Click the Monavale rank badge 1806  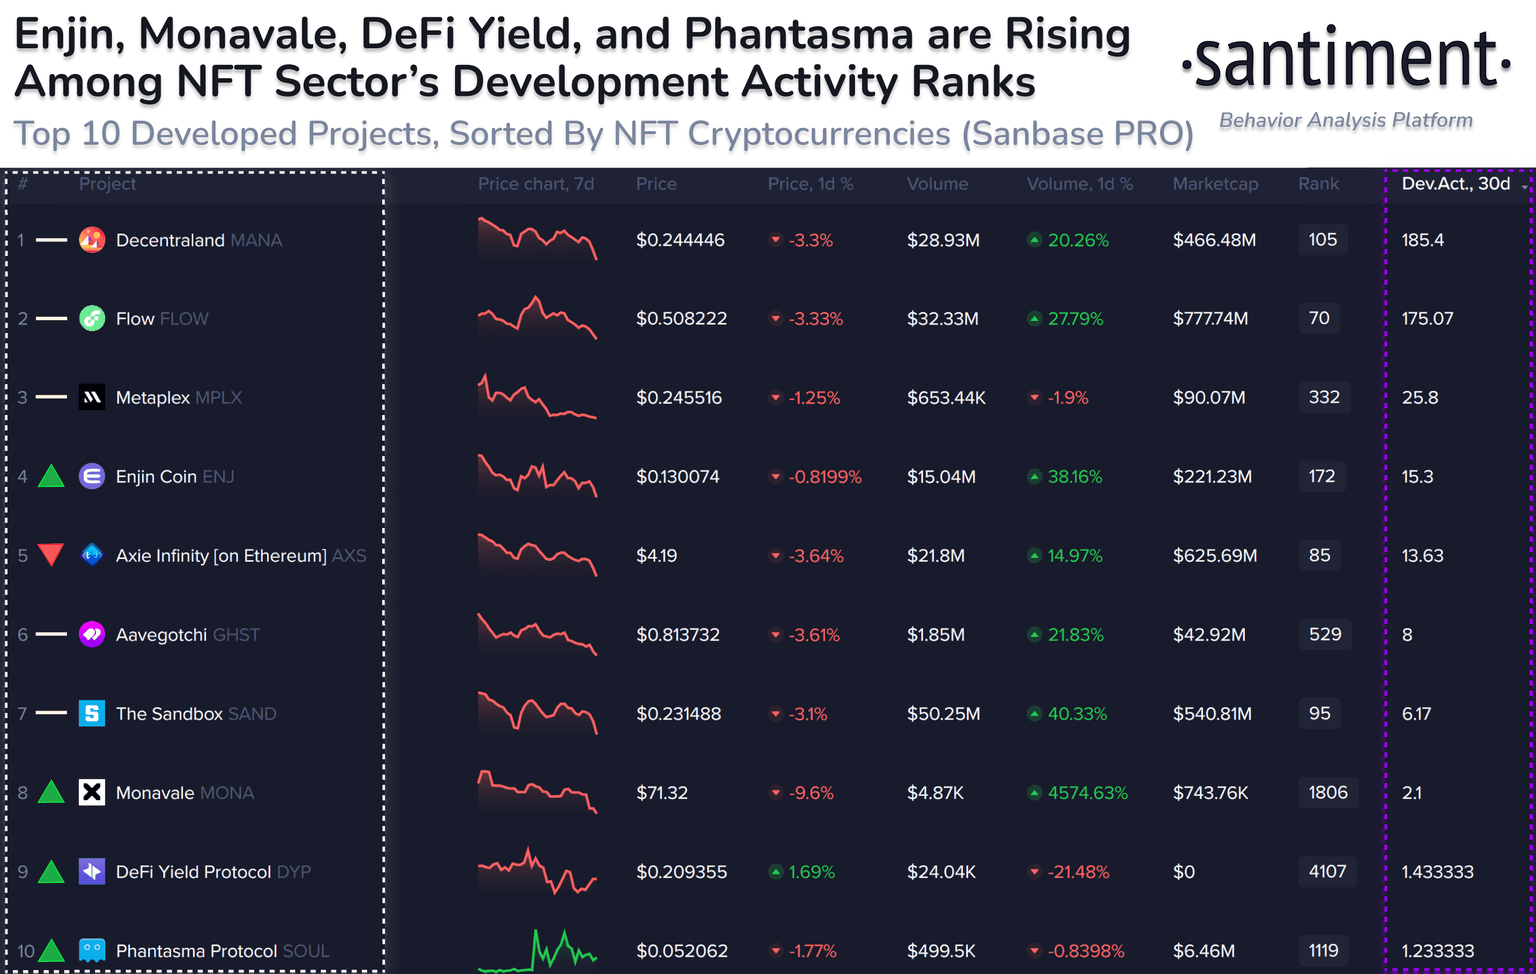coord(1328,792)
